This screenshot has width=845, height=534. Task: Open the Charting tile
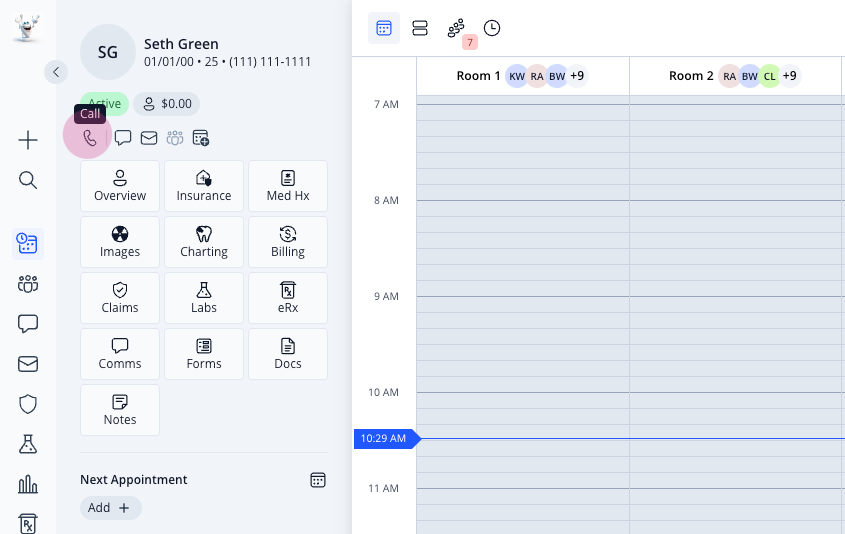pyautogui.click(x=204, y=242)
